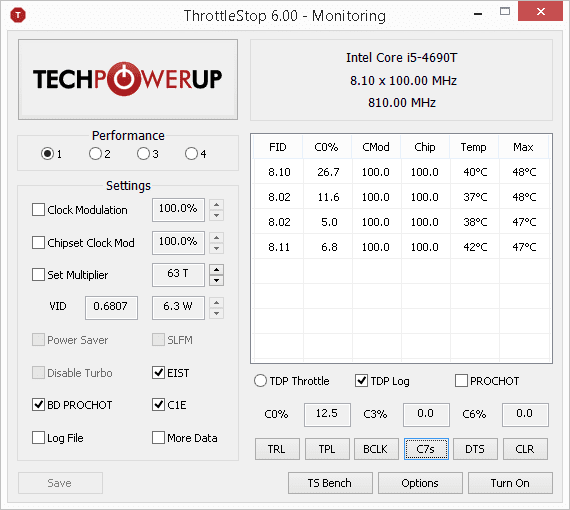The height and width of the screenshot is (510, 570).
Task: Open the TRL turbo ratio limits
Action: 277,449
